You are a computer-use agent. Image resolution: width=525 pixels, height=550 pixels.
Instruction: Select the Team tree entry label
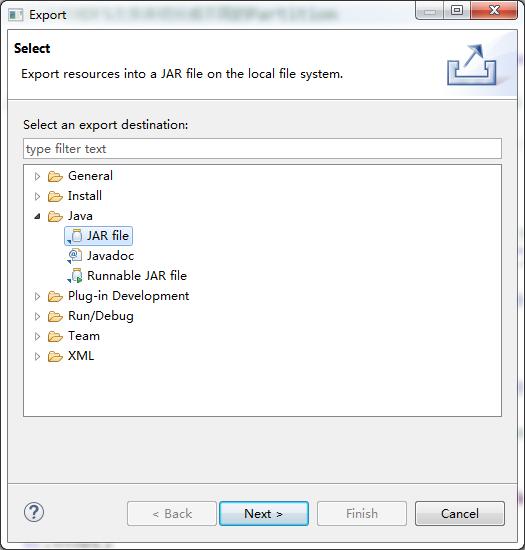click(x=84, y=336)
